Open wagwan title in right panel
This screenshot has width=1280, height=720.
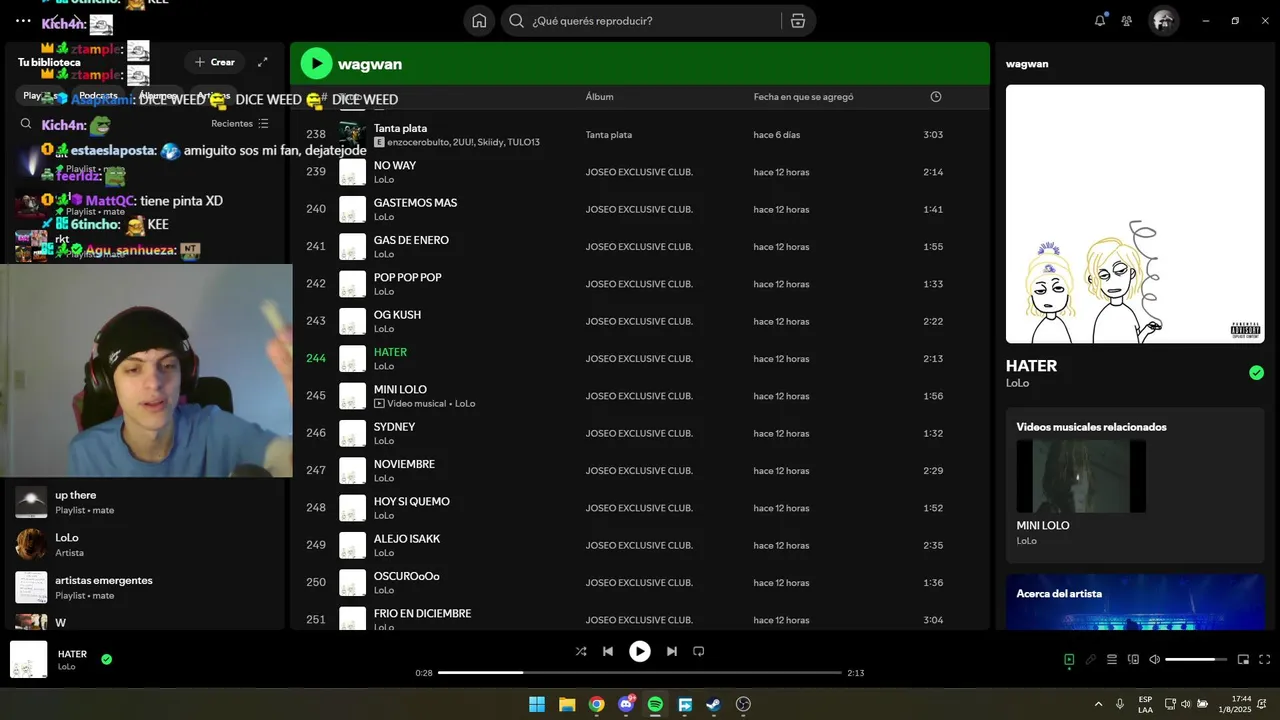tap(1027, 64)
